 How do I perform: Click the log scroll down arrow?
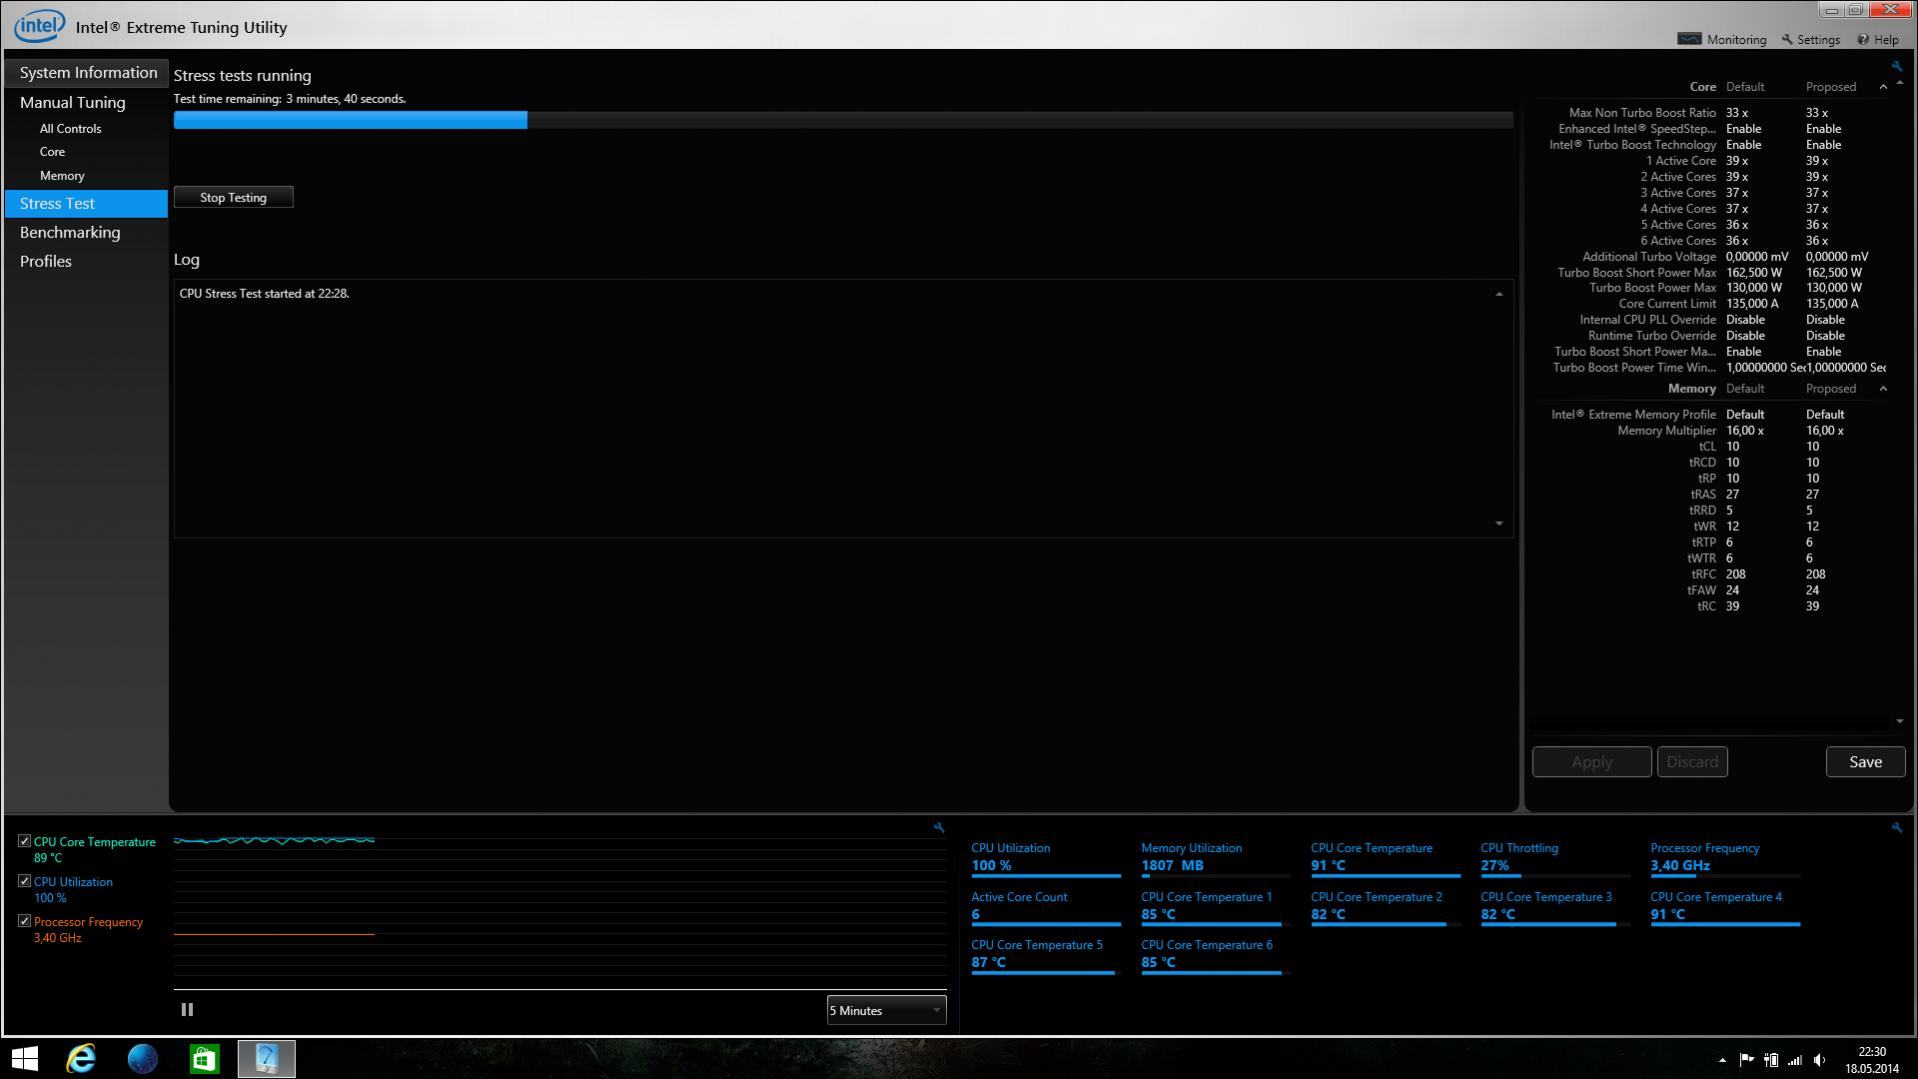[1498, 523]
